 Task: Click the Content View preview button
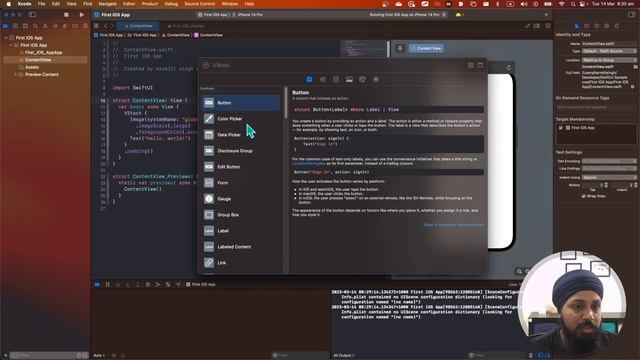pyautogui.click(x=426, y=48)
